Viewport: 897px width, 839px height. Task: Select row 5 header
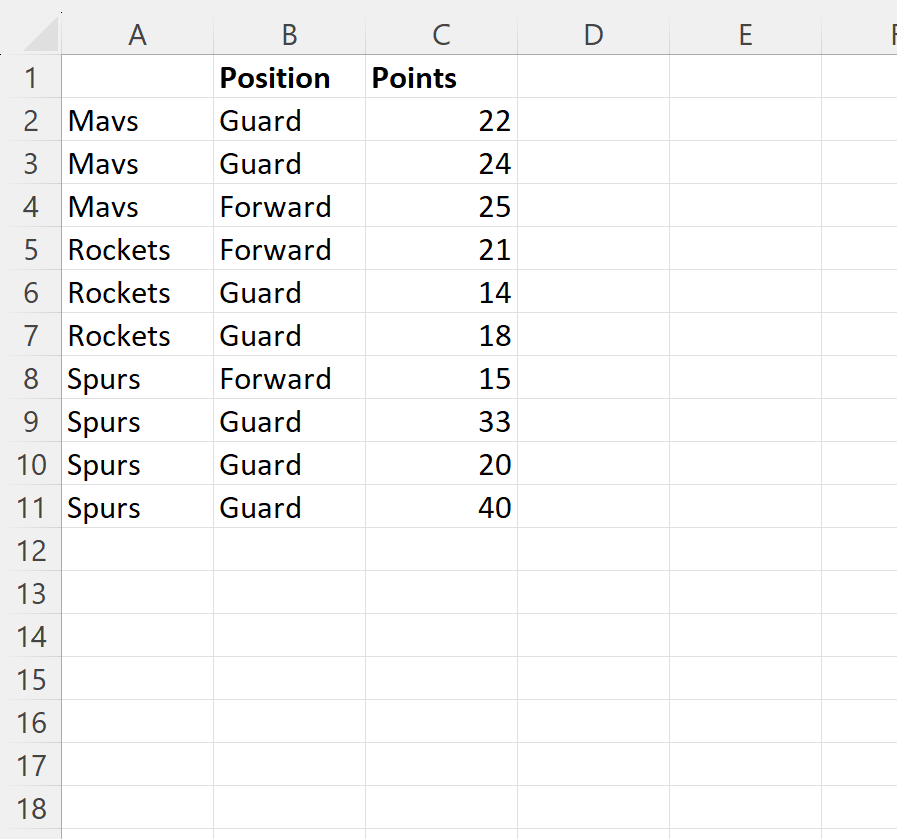31,249
